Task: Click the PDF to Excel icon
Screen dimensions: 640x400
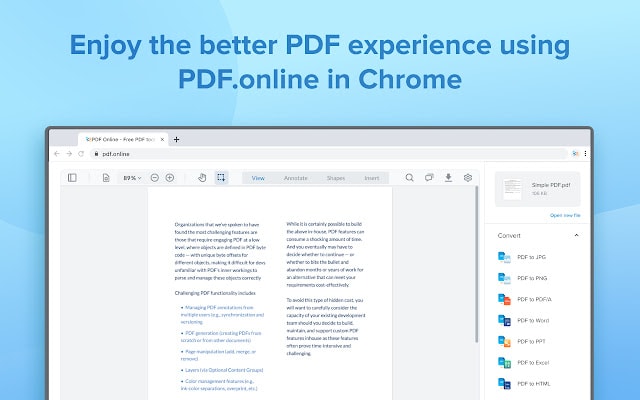Action: pos(504,362)
